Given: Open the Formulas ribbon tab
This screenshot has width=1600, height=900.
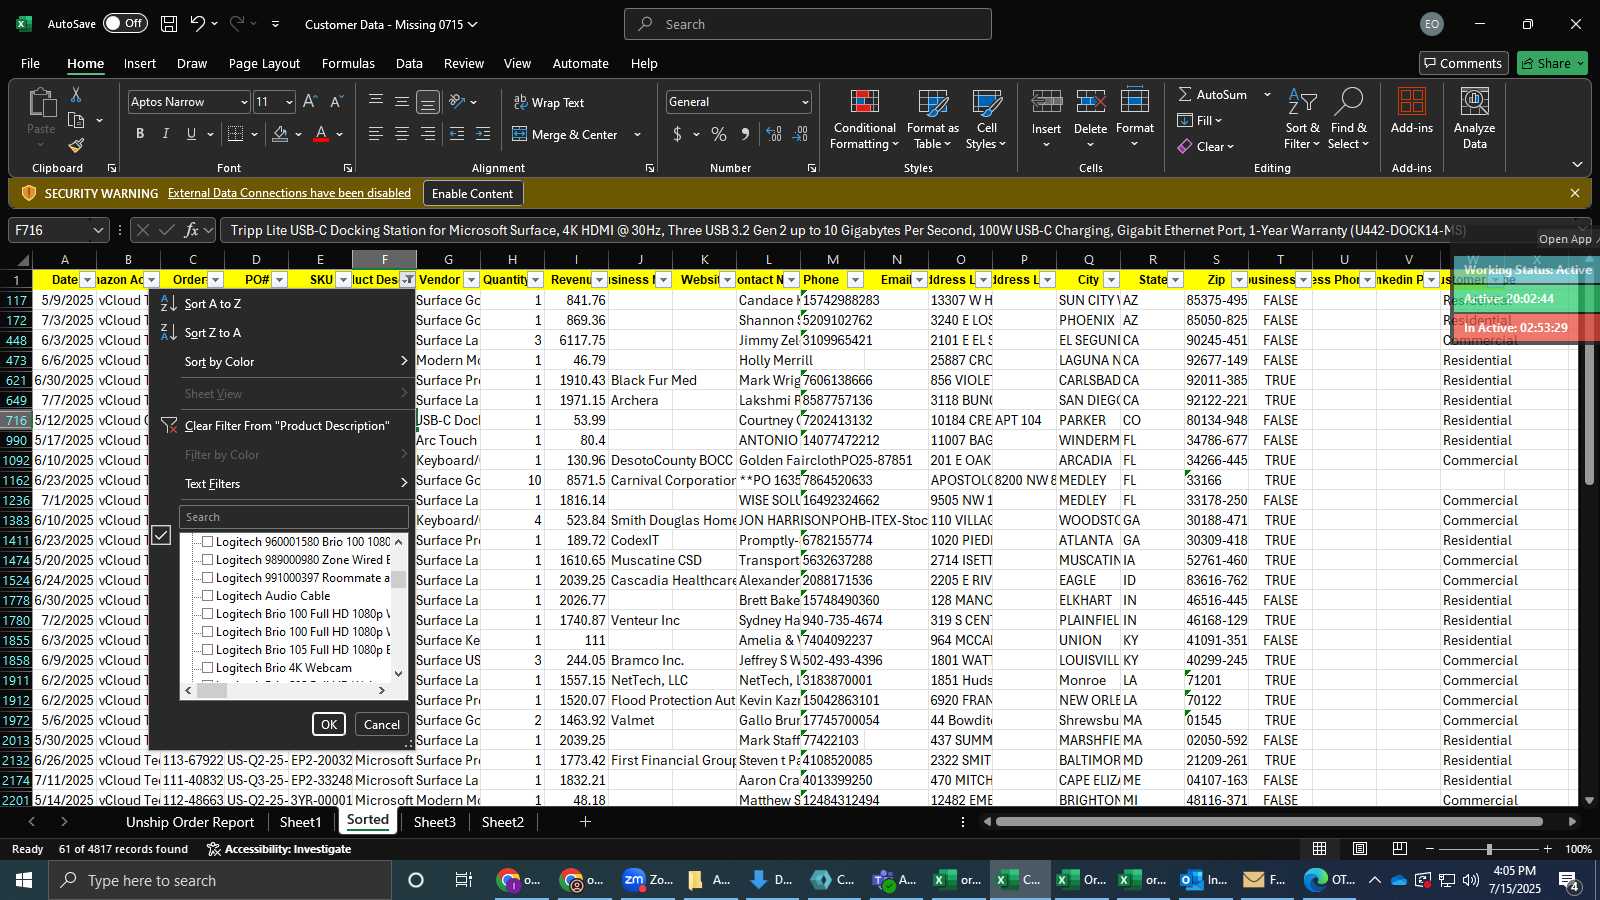Looking at the screenshot, I should click(x=348, y=63).
